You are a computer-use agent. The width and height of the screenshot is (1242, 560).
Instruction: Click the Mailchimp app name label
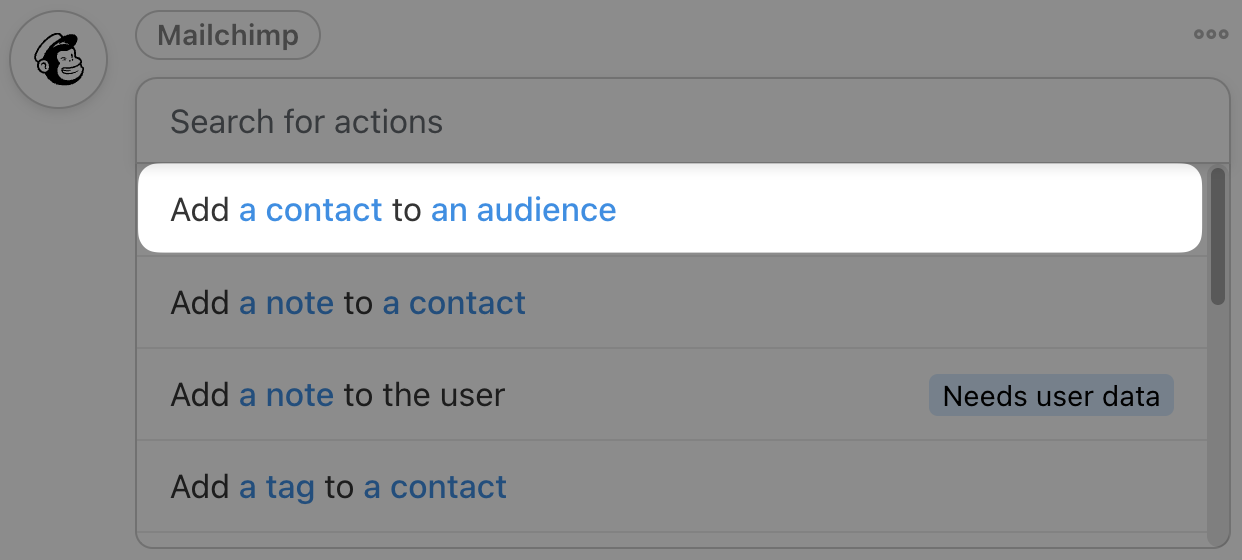click(228, 36)
